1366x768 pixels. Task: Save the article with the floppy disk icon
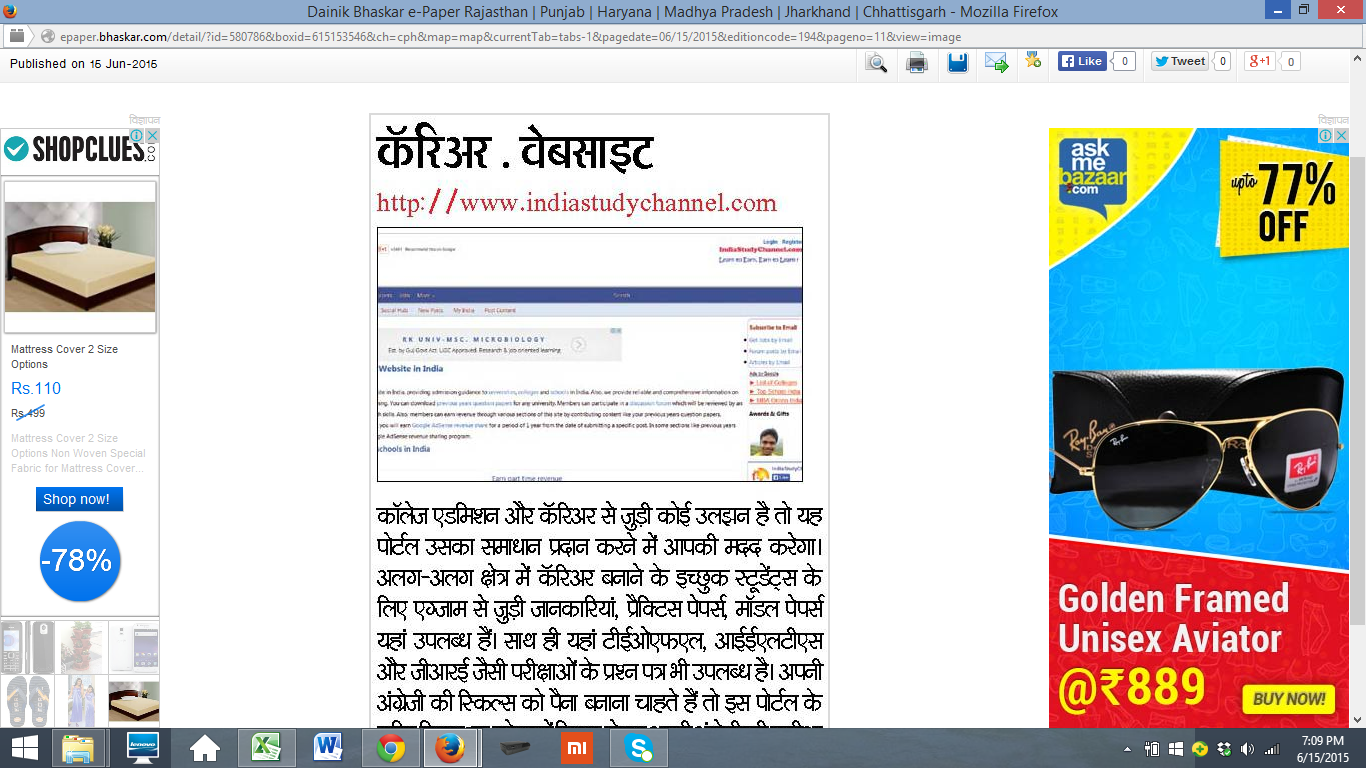(957, 63)
